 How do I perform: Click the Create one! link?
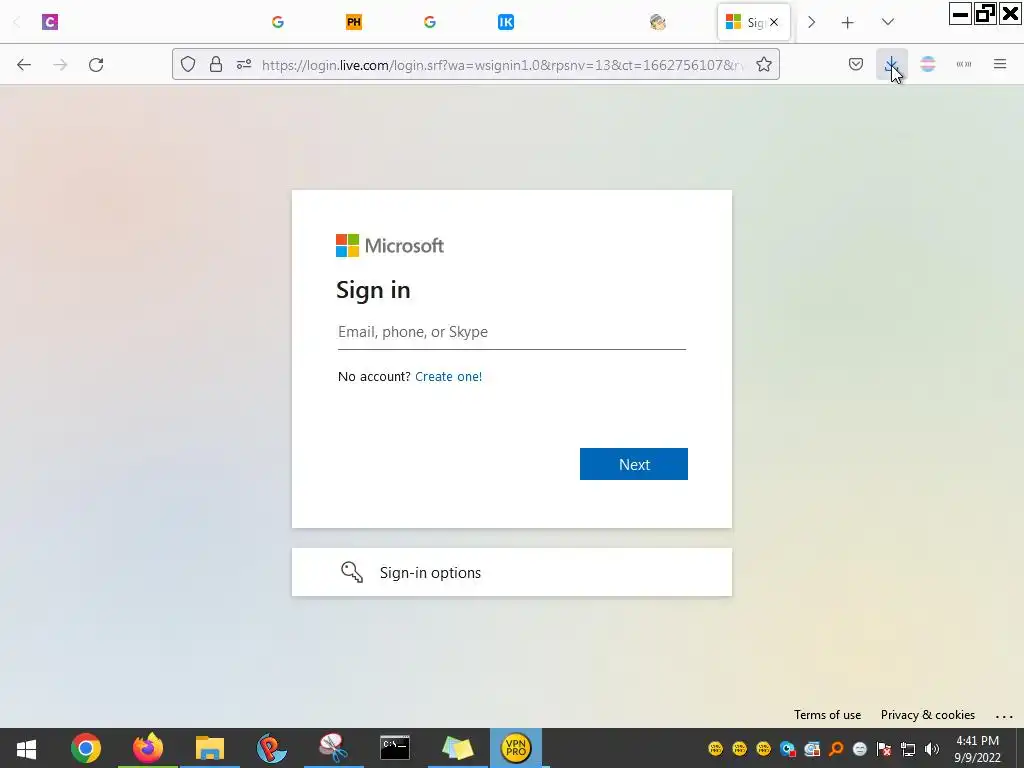448,377
